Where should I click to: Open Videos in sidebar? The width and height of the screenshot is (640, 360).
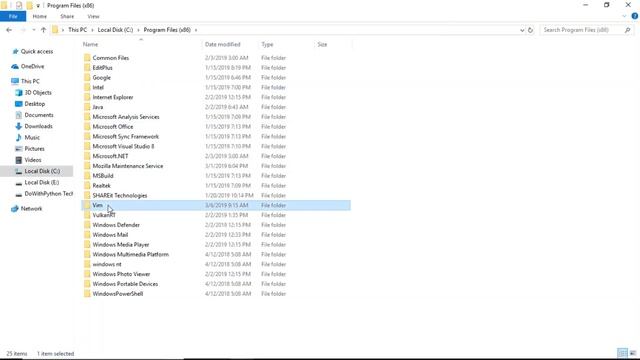click(33, 160)
